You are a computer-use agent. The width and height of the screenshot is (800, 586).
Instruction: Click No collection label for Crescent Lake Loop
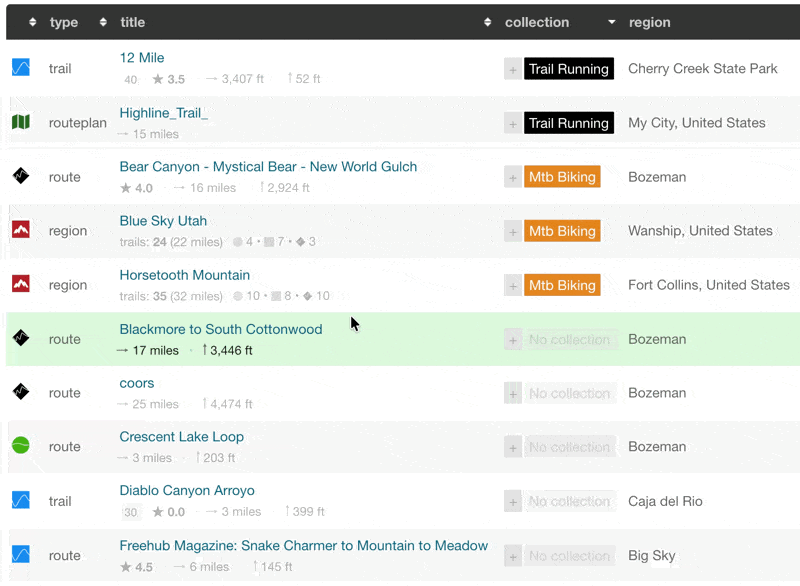tap(568, 447)
